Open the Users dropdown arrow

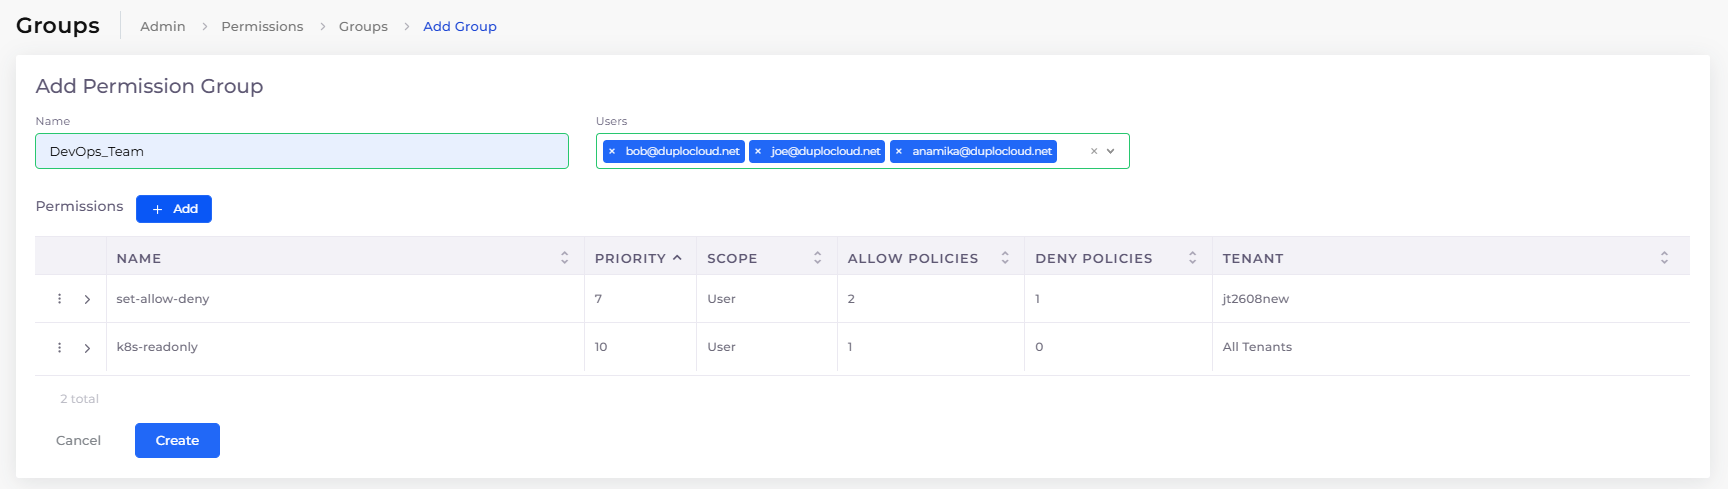(x=1111, y=151)
